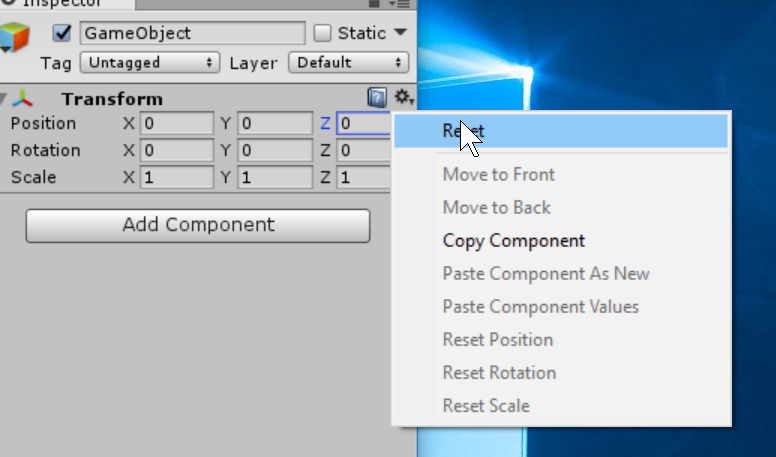Choose Reset Position from the context menu
The height and width of the screenshot is (457, 776).
pyautogui.click(x=497, y=340)
